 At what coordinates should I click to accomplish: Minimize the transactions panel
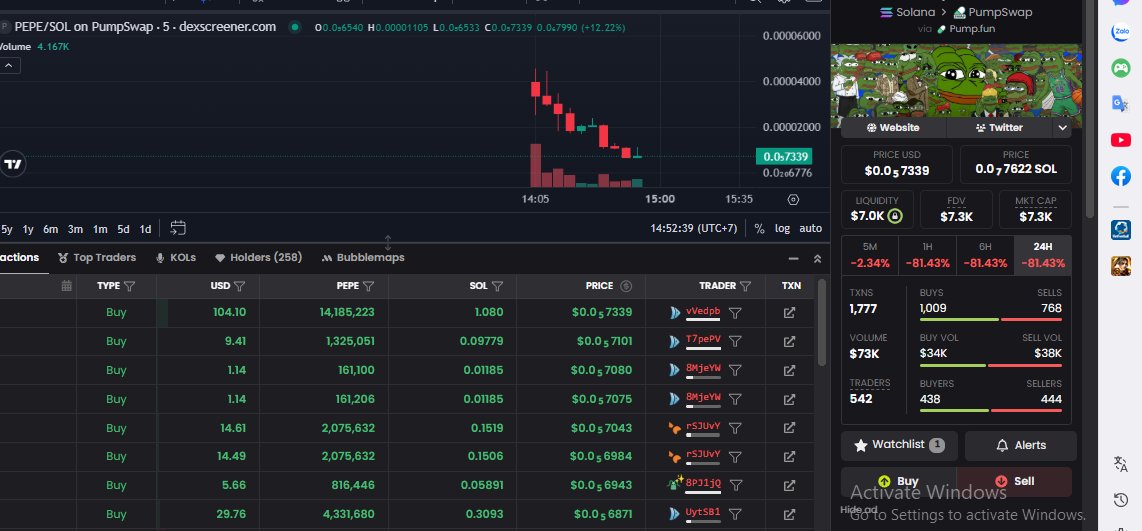(x=794, y=259)
